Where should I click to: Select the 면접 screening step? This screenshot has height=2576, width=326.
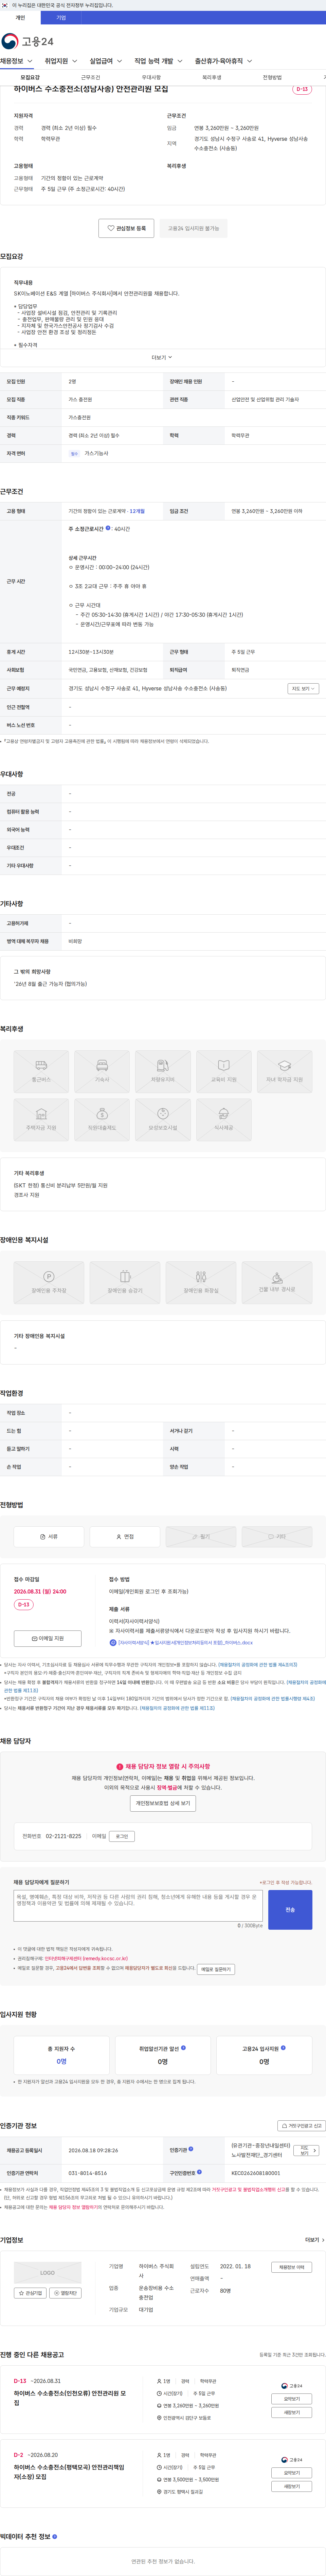pos(125,1536)
